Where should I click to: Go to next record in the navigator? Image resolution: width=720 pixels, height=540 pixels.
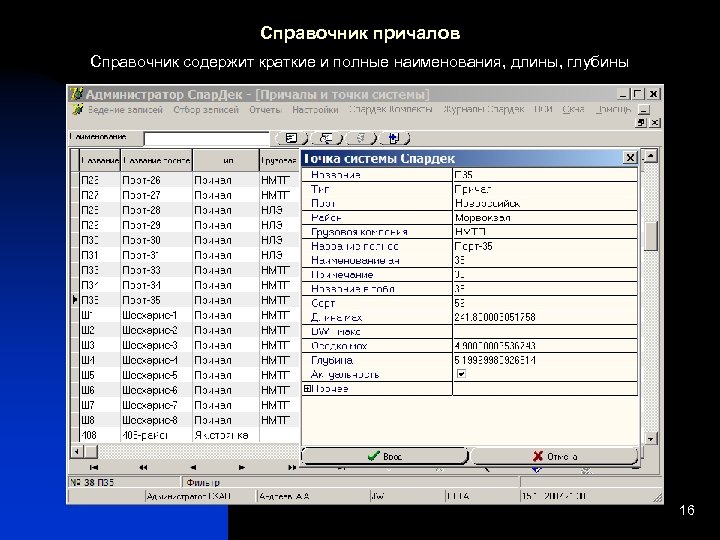tap(242, 467)
